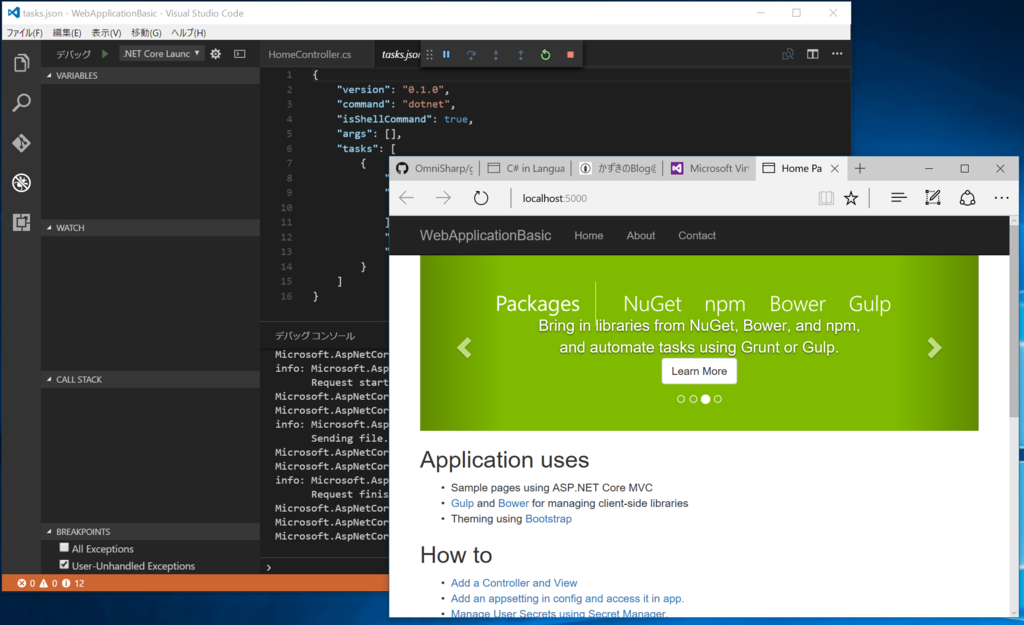
Task: Follow the Gulp link in Application uses
Action: point(462,504)
